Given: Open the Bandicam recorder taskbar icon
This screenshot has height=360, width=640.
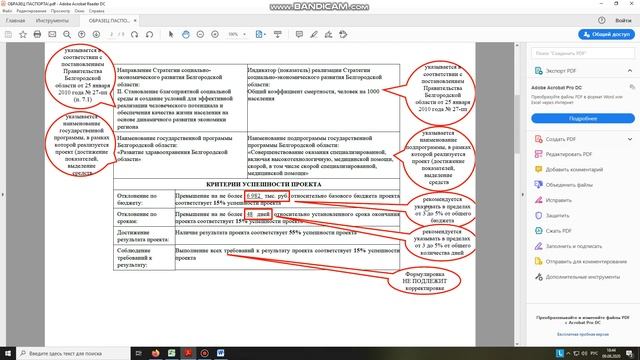Looking at the screenshot, I should click(204, 353).
